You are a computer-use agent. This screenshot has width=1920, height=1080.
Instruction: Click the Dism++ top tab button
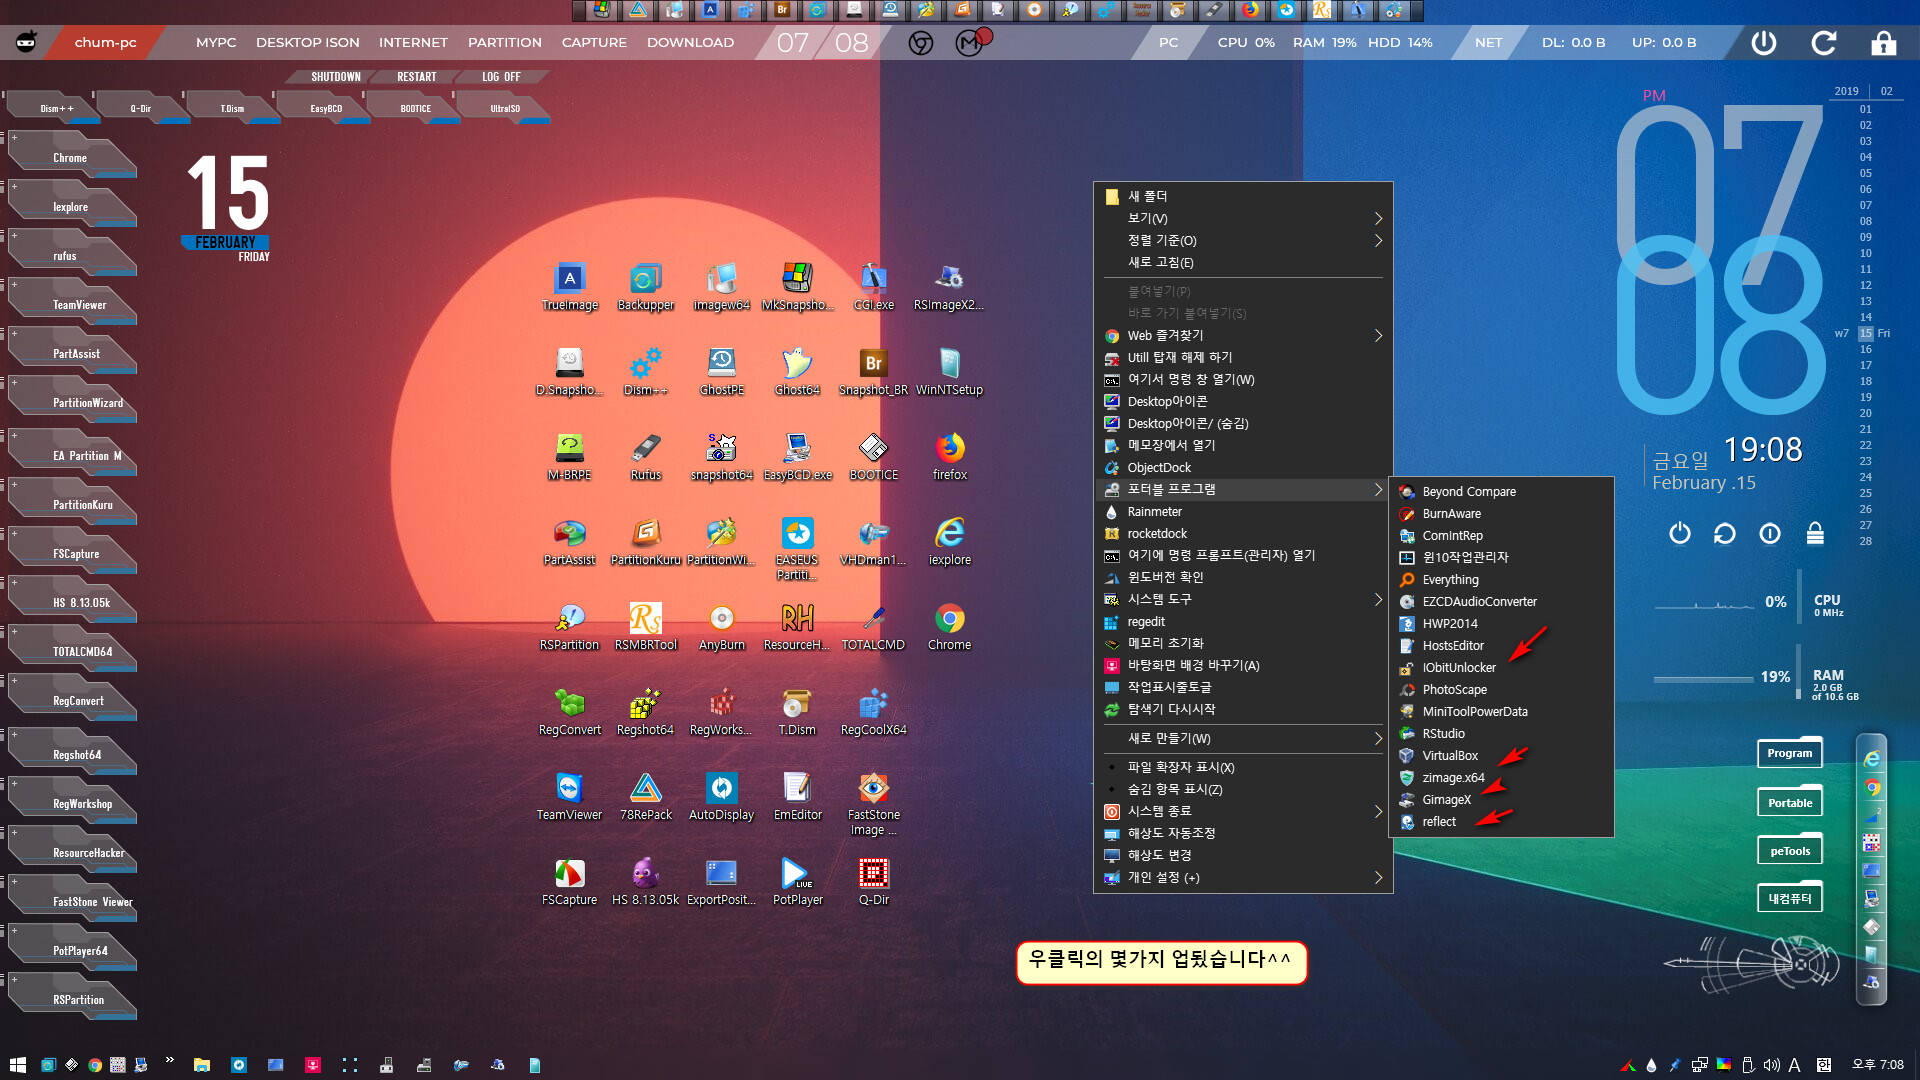56,108
